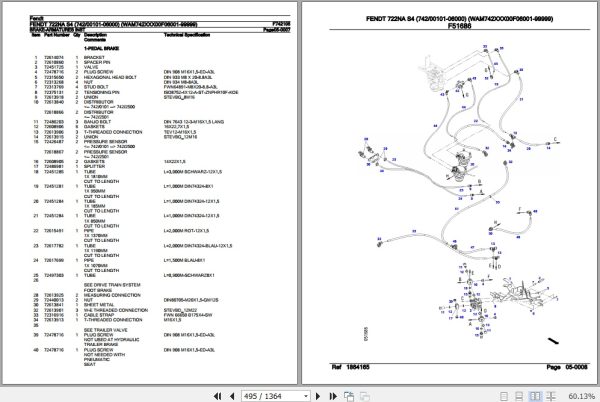Switch to single page view

pos(504,396)
